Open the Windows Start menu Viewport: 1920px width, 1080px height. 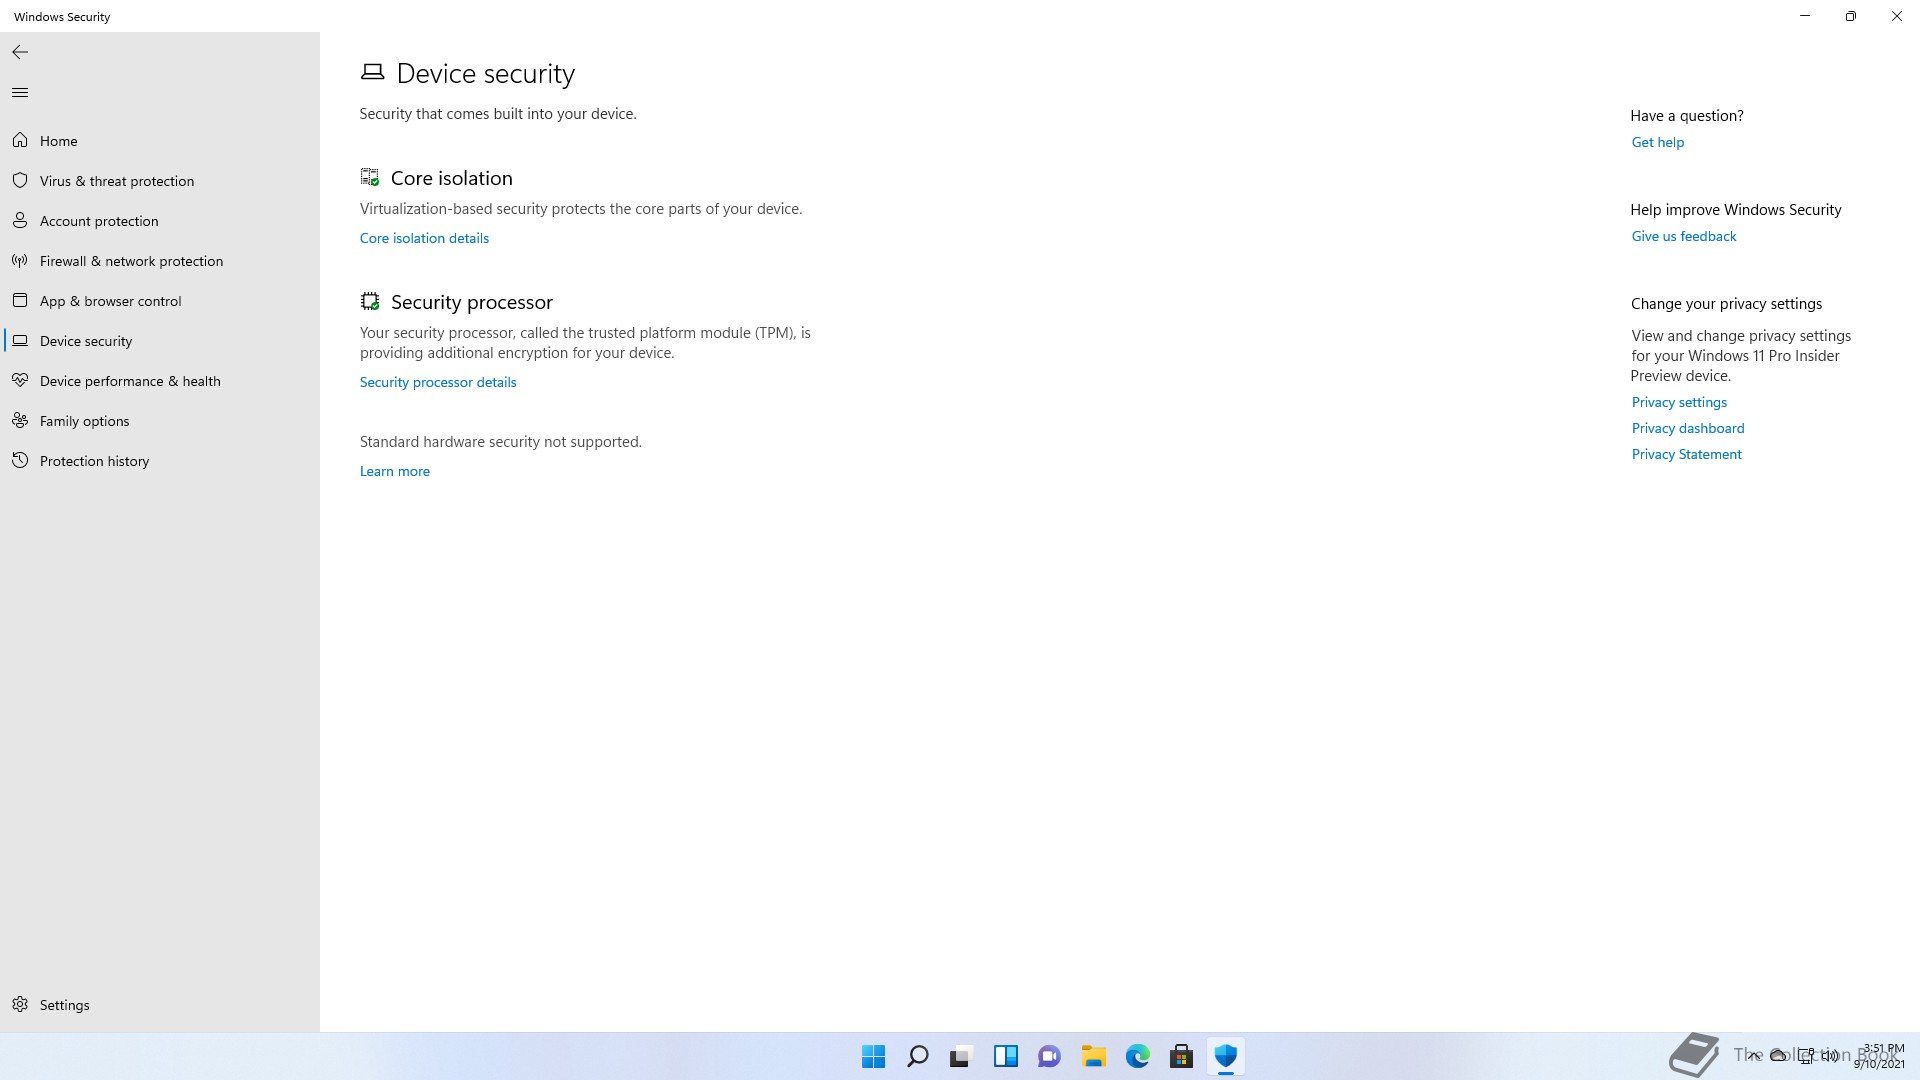[x=873, y=1056]
